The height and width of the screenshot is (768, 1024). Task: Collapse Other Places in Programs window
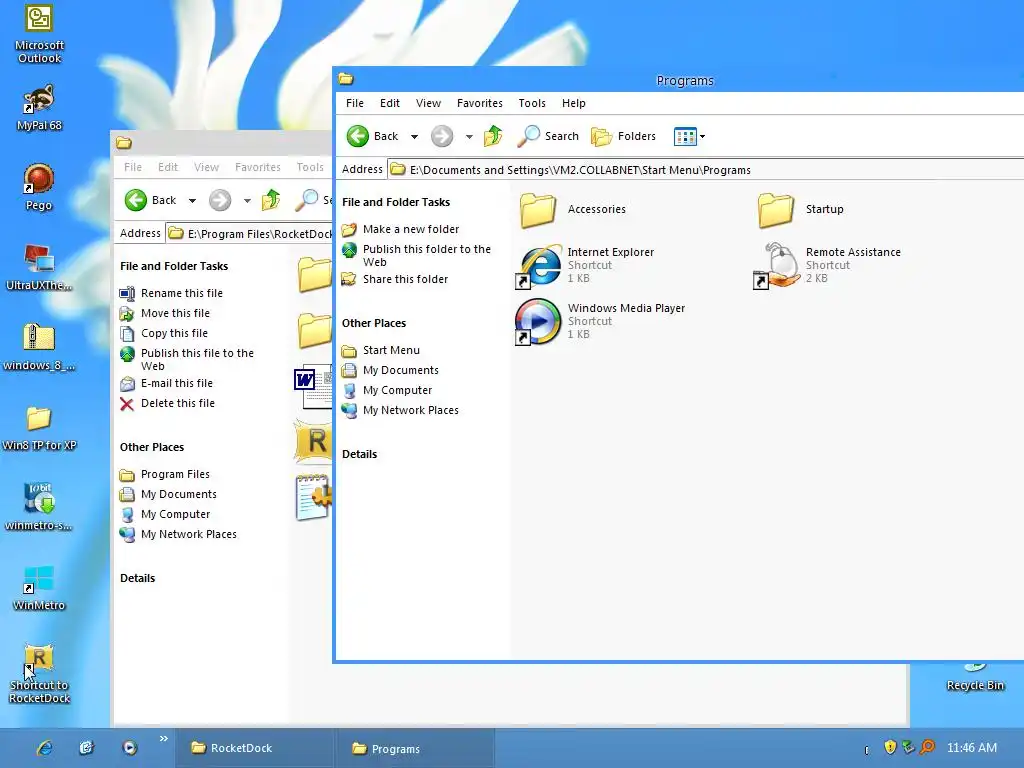pos(374,323)
